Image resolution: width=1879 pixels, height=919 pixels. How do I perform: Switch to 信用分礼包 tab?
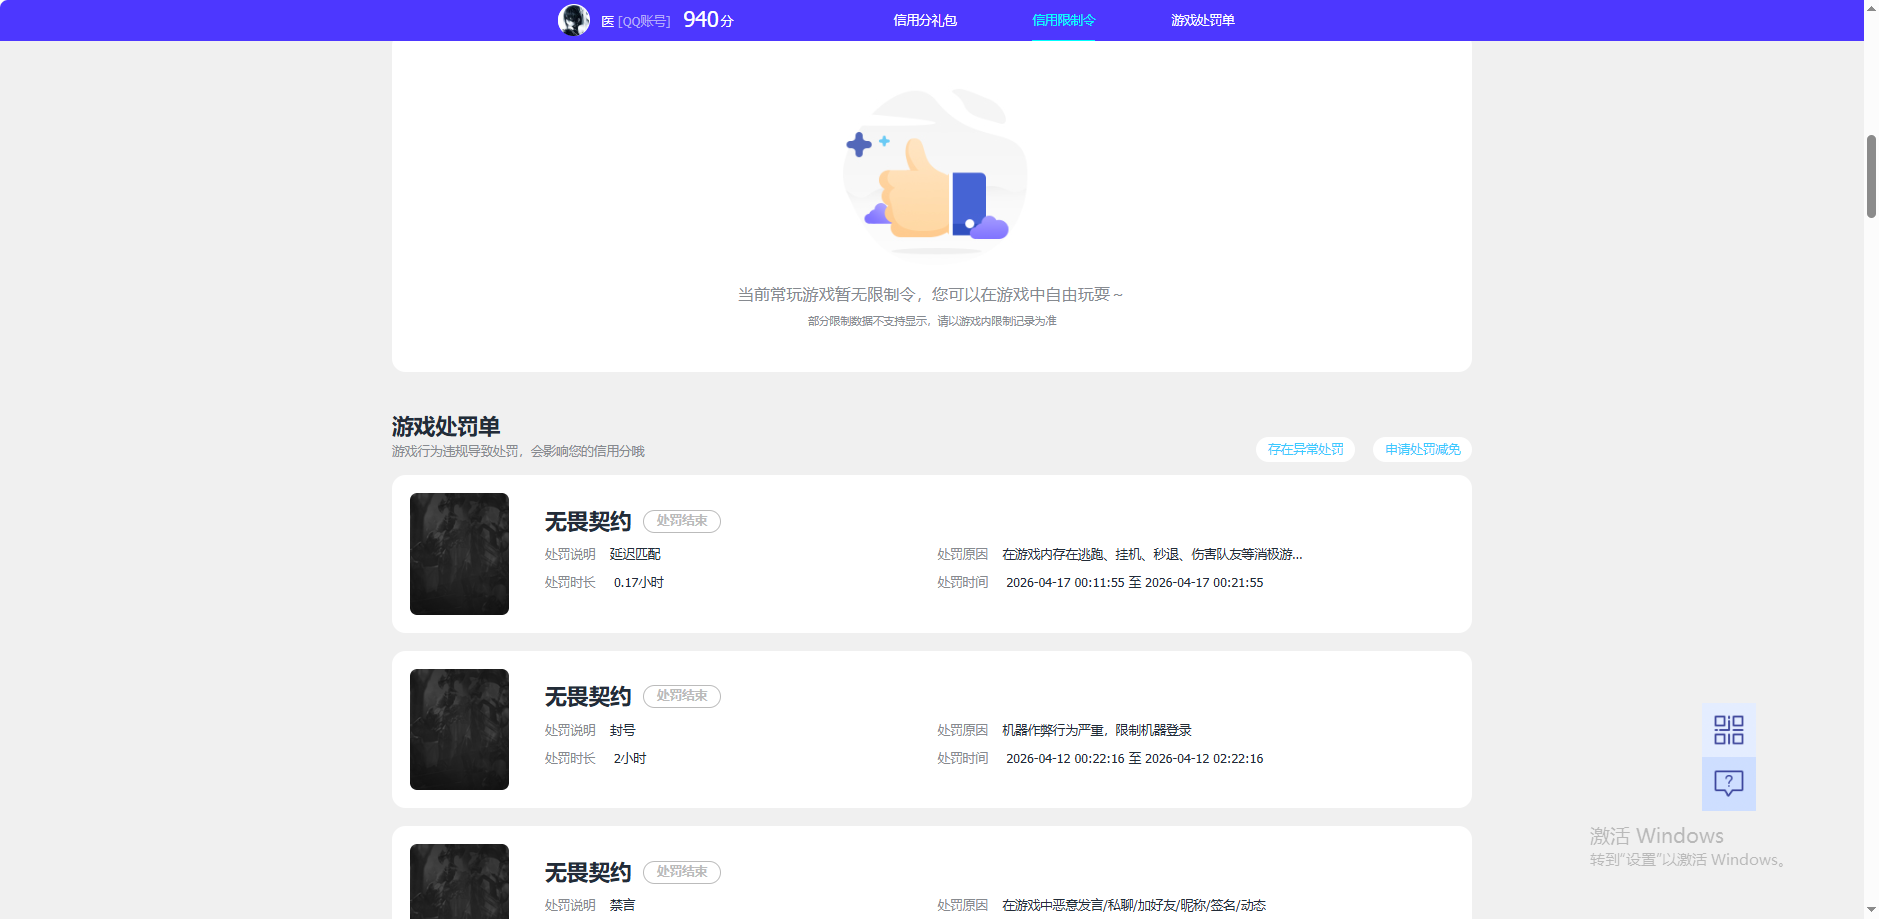tap(925, 20)
